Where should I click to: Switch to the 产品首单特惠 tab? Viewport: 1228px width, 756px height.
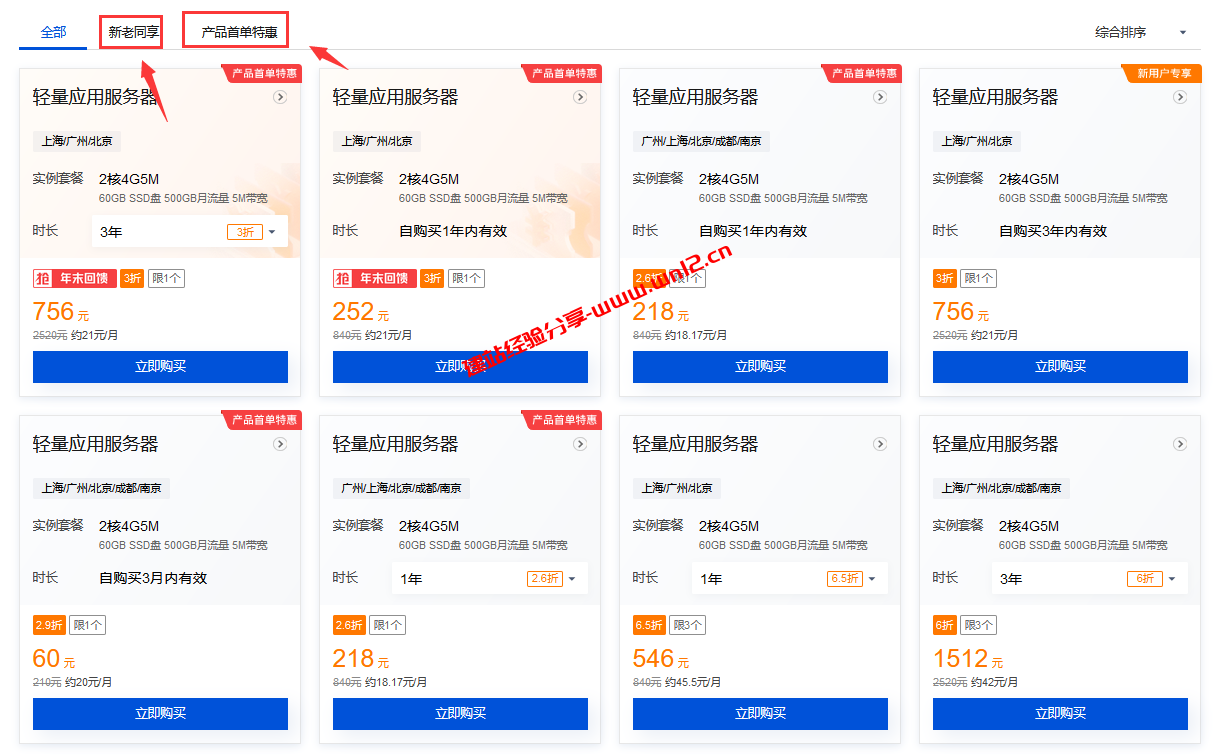(x=239, y=32)
